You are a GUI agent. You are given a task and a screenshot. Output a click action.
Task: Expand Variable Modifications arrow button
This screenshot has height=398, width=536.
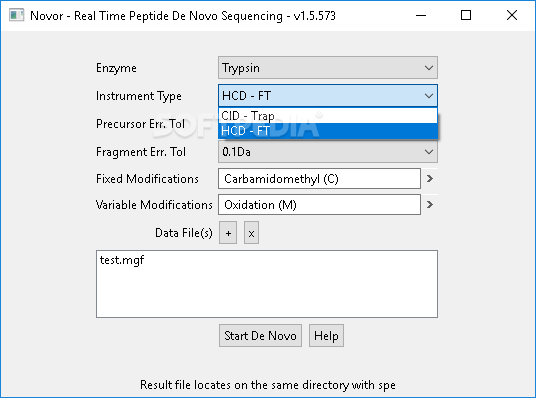(430, 205)
